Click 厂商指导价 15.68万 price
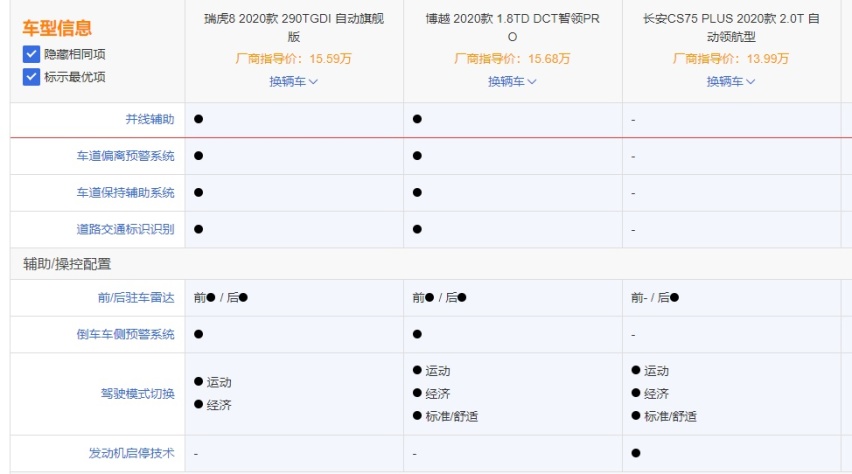 512,59
